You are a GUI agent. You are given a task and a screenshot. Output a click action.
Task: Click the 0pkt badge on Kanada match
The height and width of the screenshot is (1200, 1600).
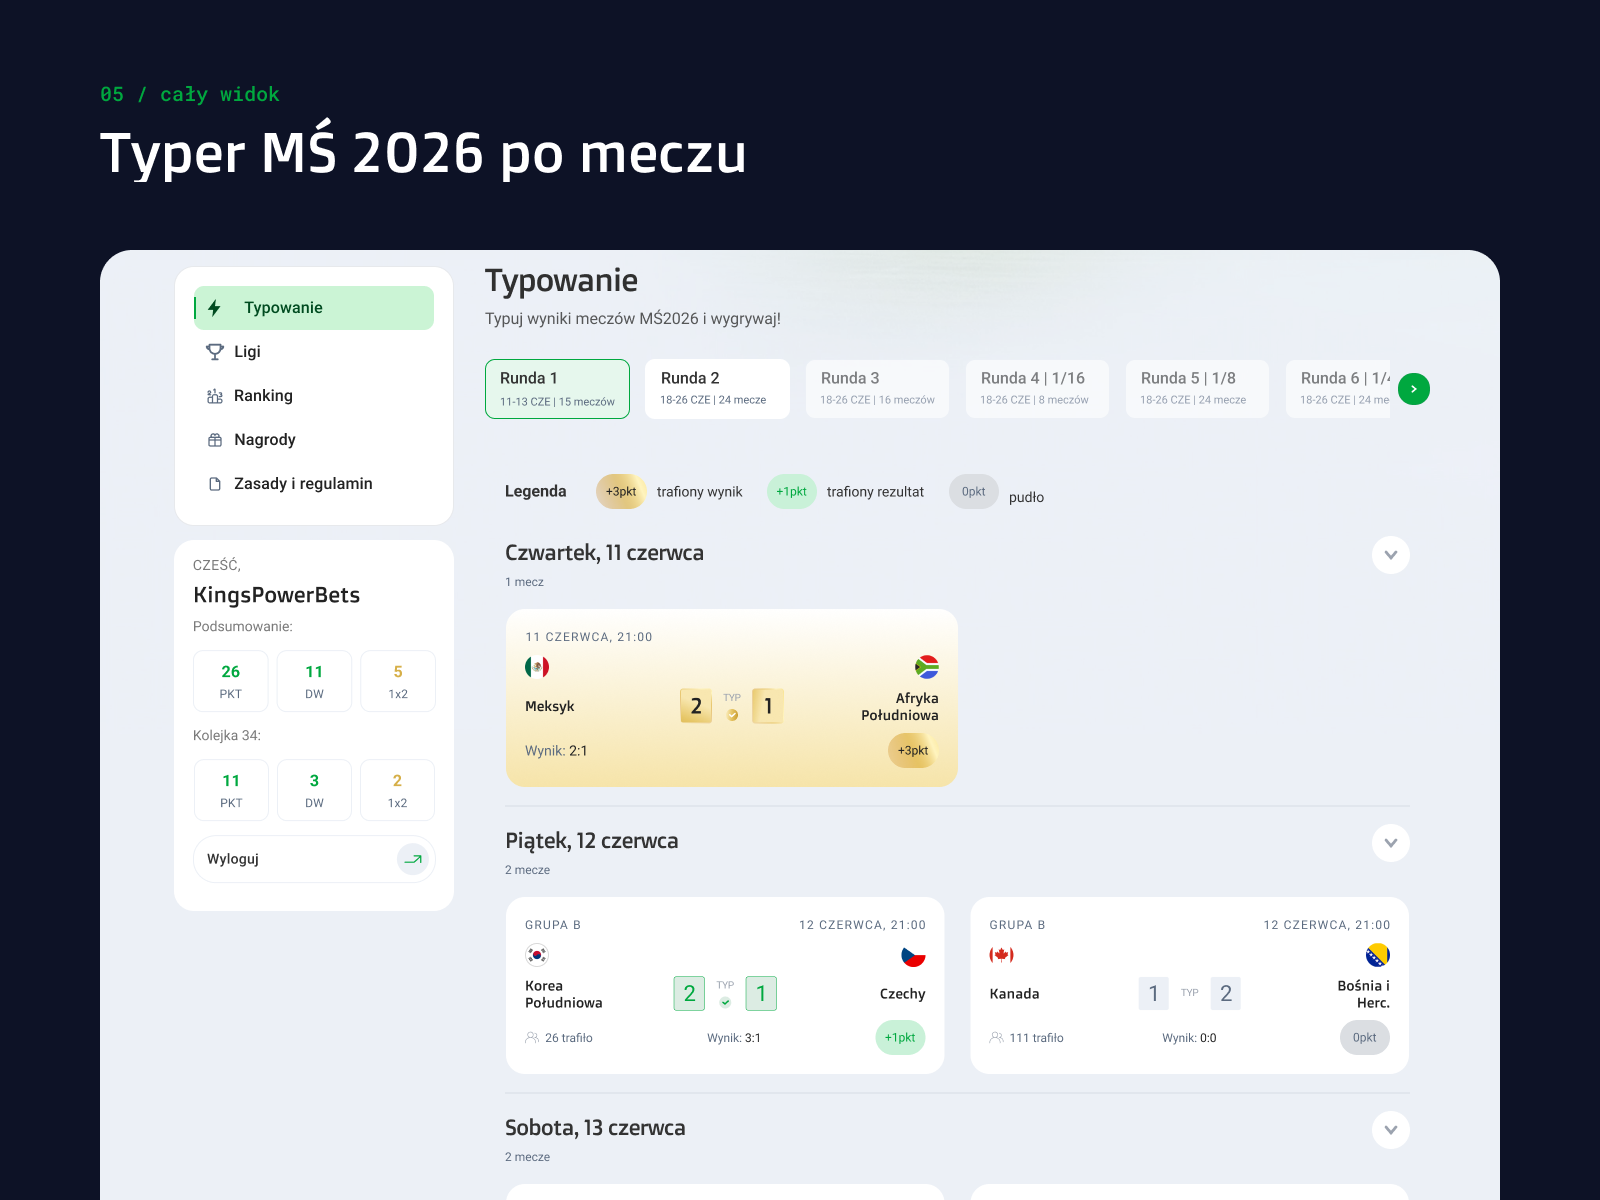(1364, 1038)
